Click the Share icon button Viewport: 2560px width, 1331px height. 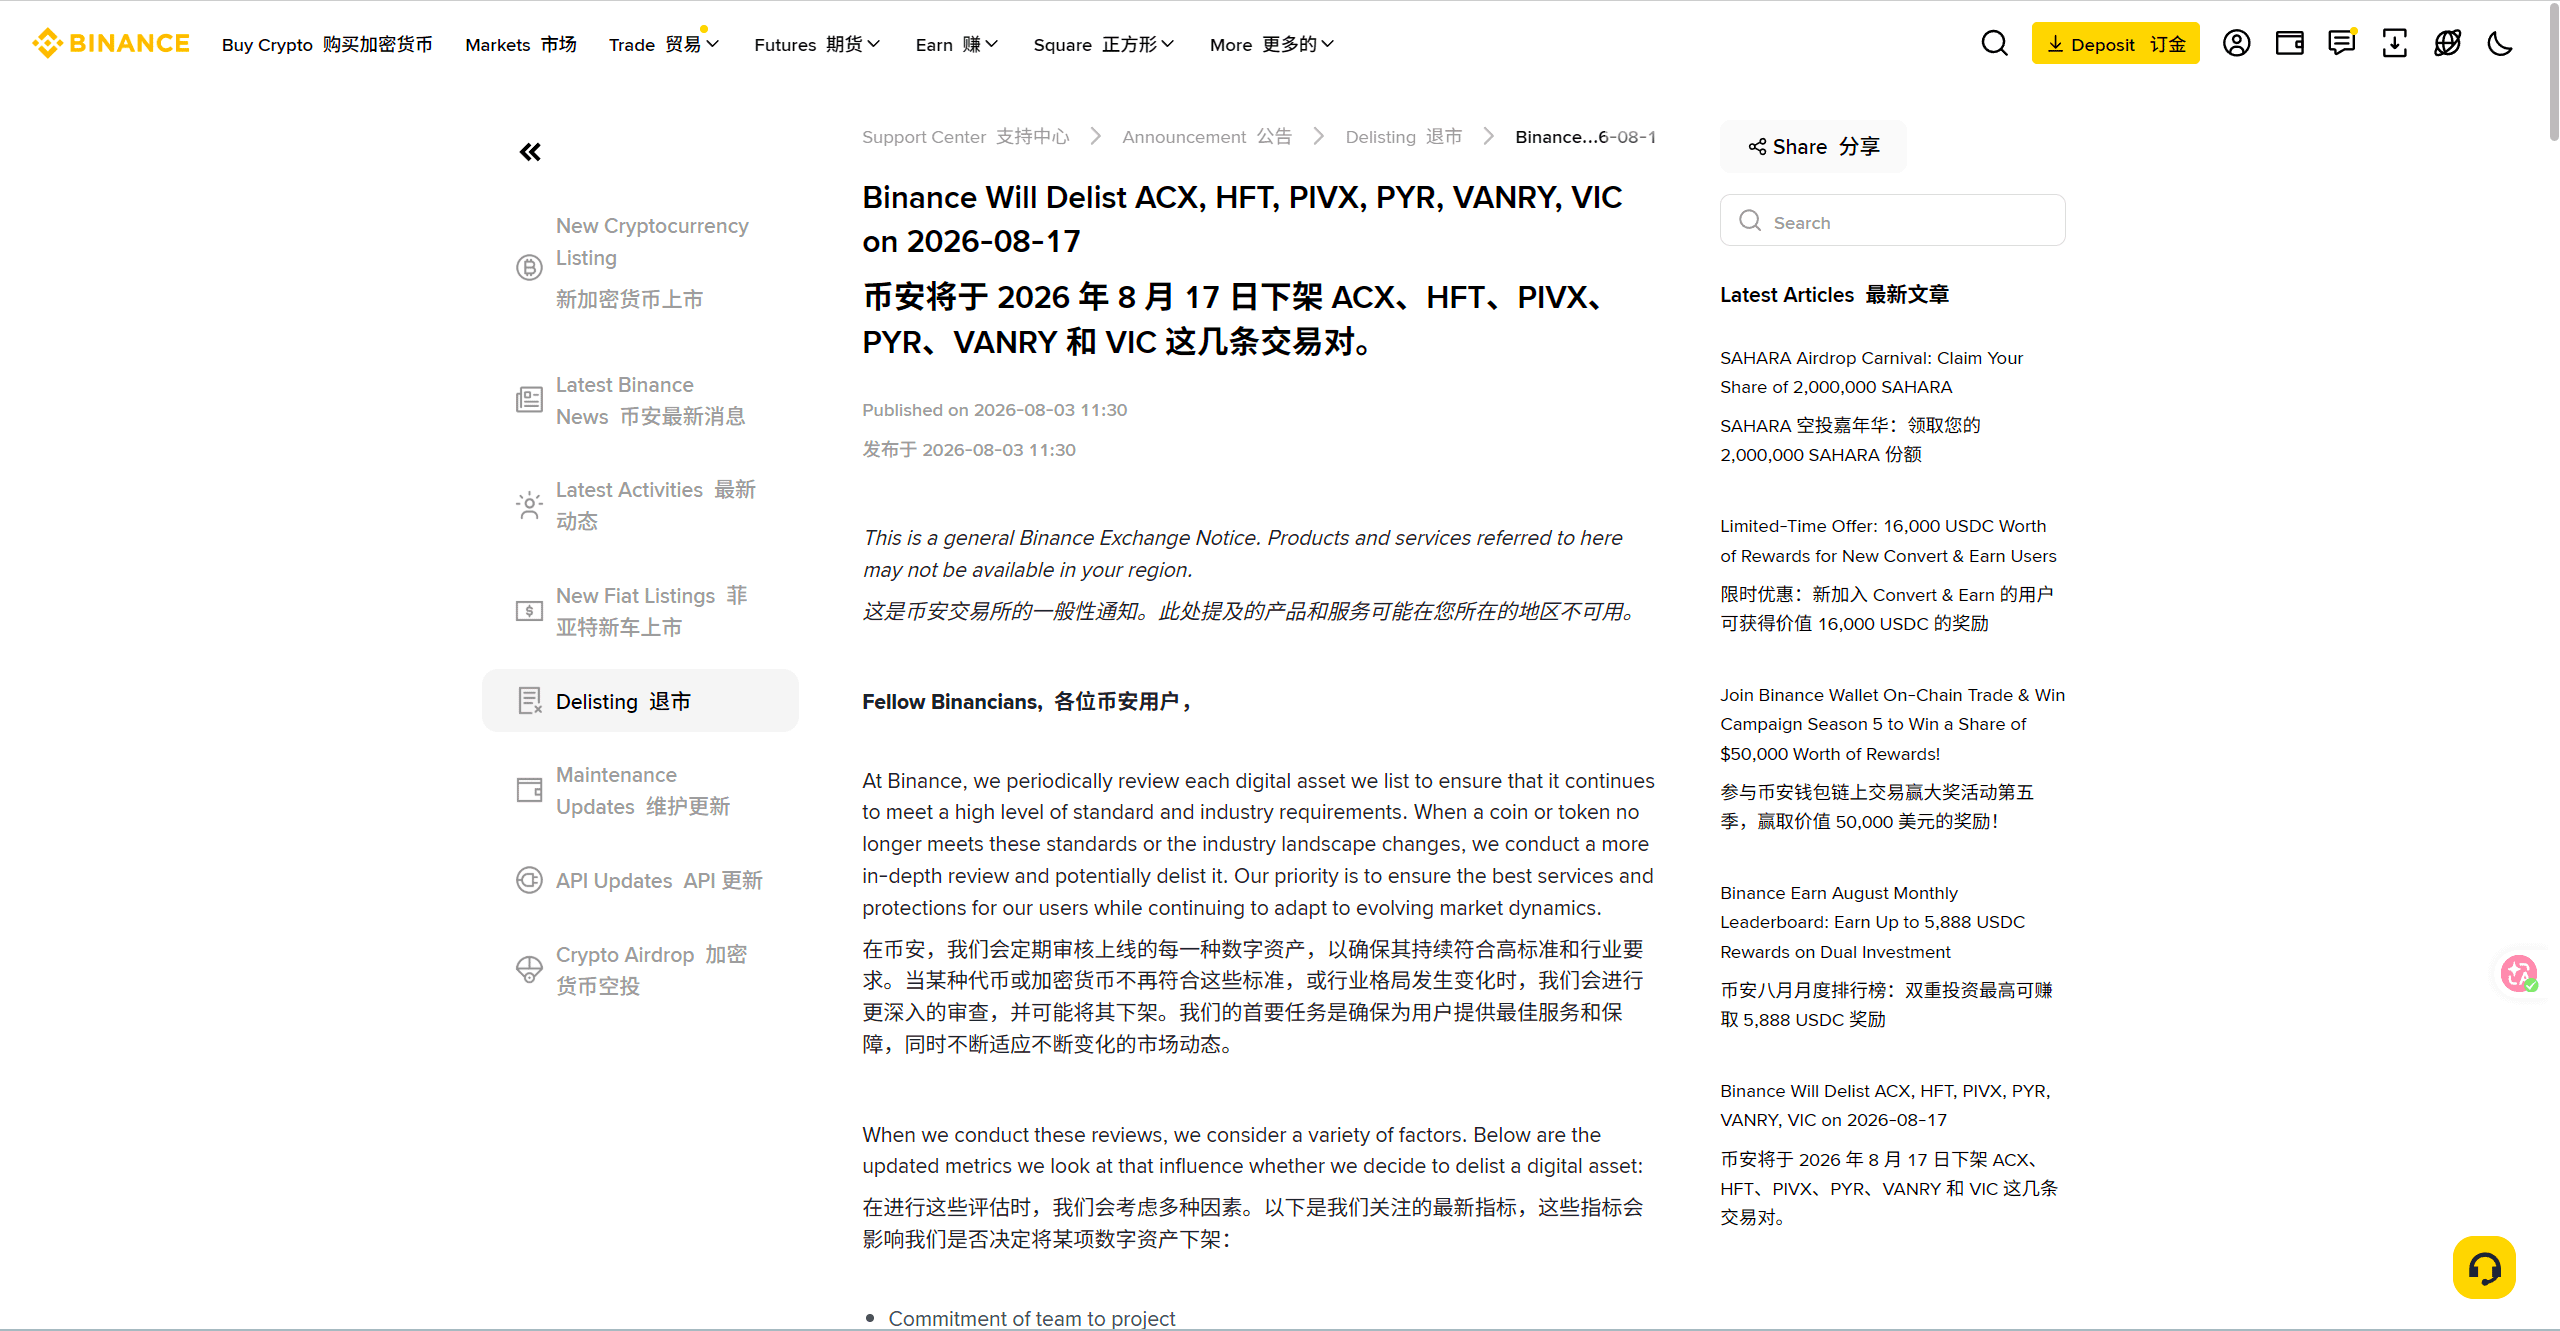1813,146
